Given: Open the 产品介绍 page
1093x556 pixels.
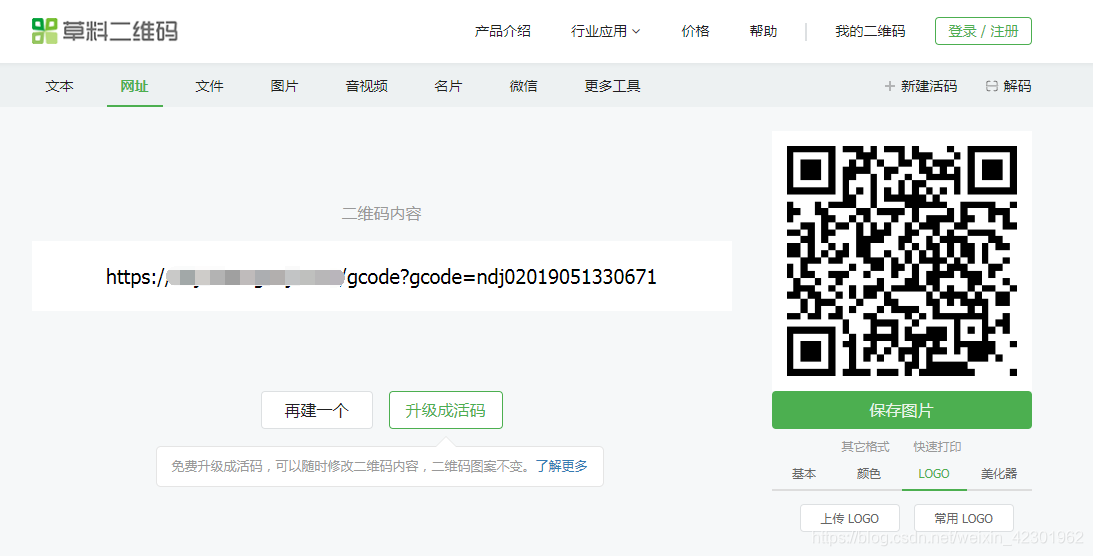Looking at the screenshot, I should point(503,31).
